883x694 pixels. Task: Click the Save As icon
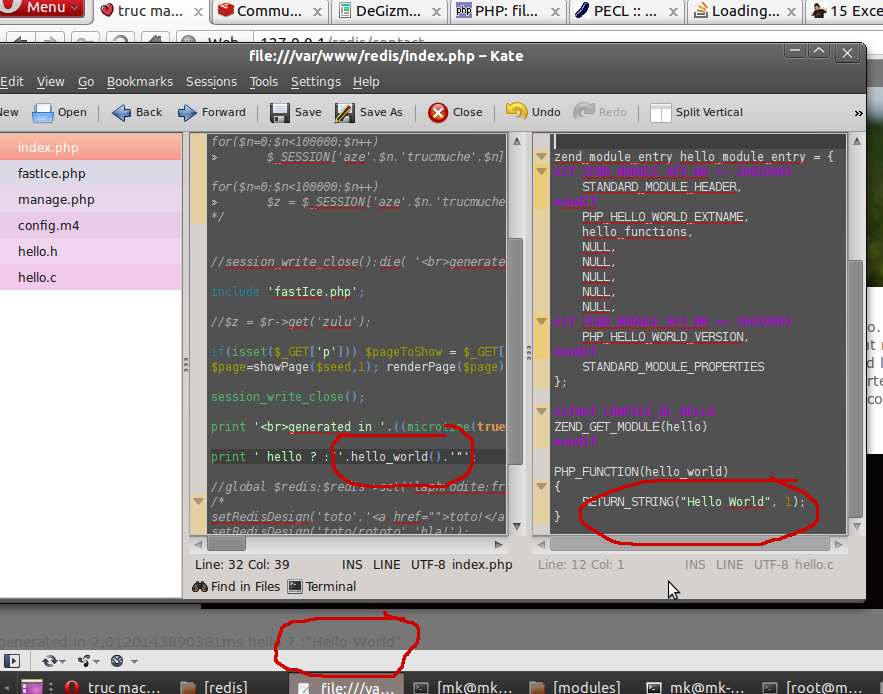tap(345, 112)
